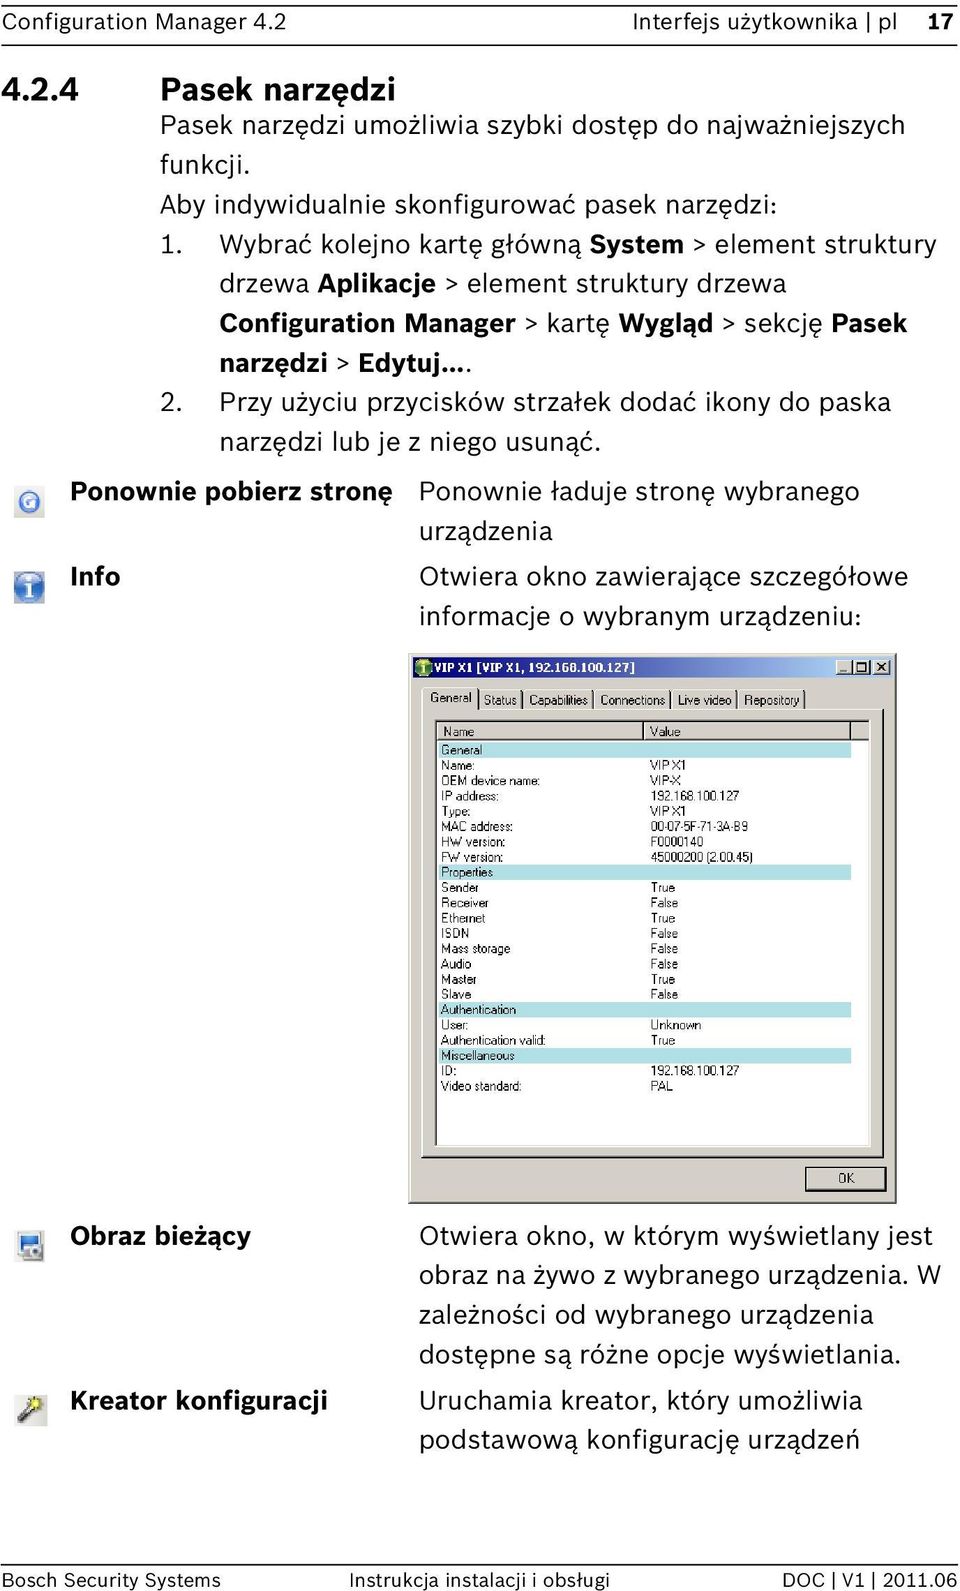The width and height of the screenshot is (960, 1591).
Task: Click the Value column header
Action: click(x=748, y=731)
